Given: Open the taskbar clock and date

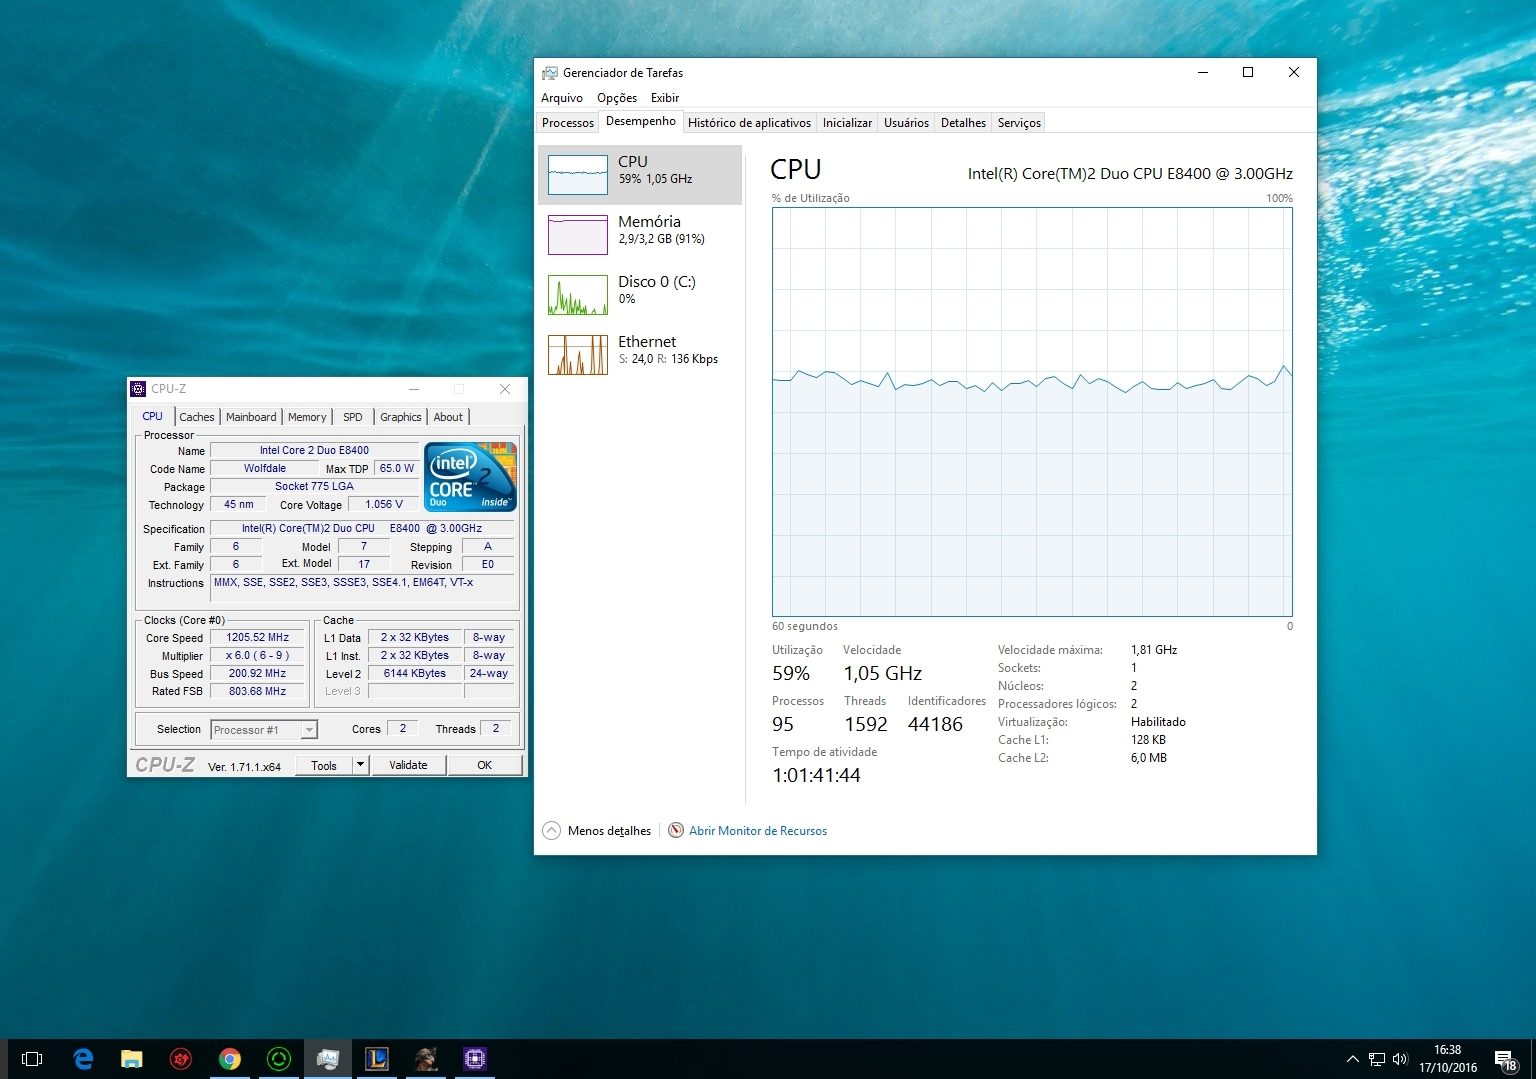Looking at the screenshot, I should tap(1448, 1059).
